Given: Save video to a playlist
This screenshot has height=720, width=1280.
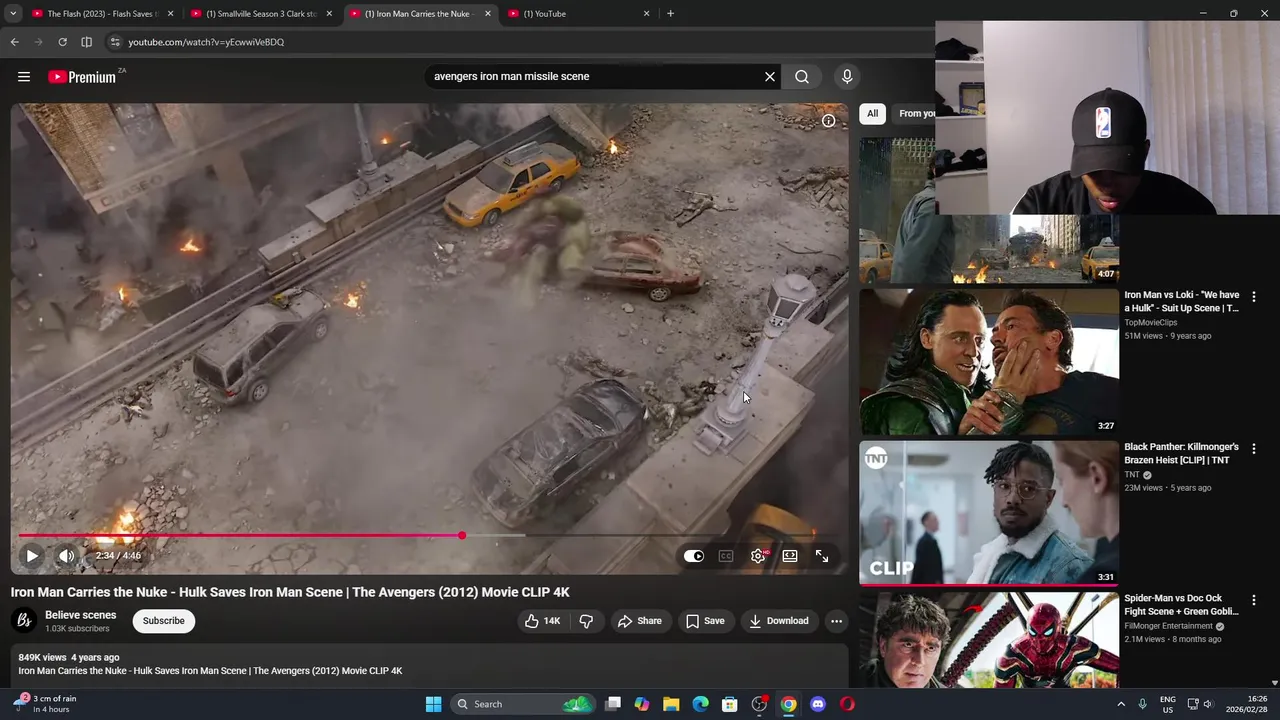Looking at the screenshot, I should (705, 621).
